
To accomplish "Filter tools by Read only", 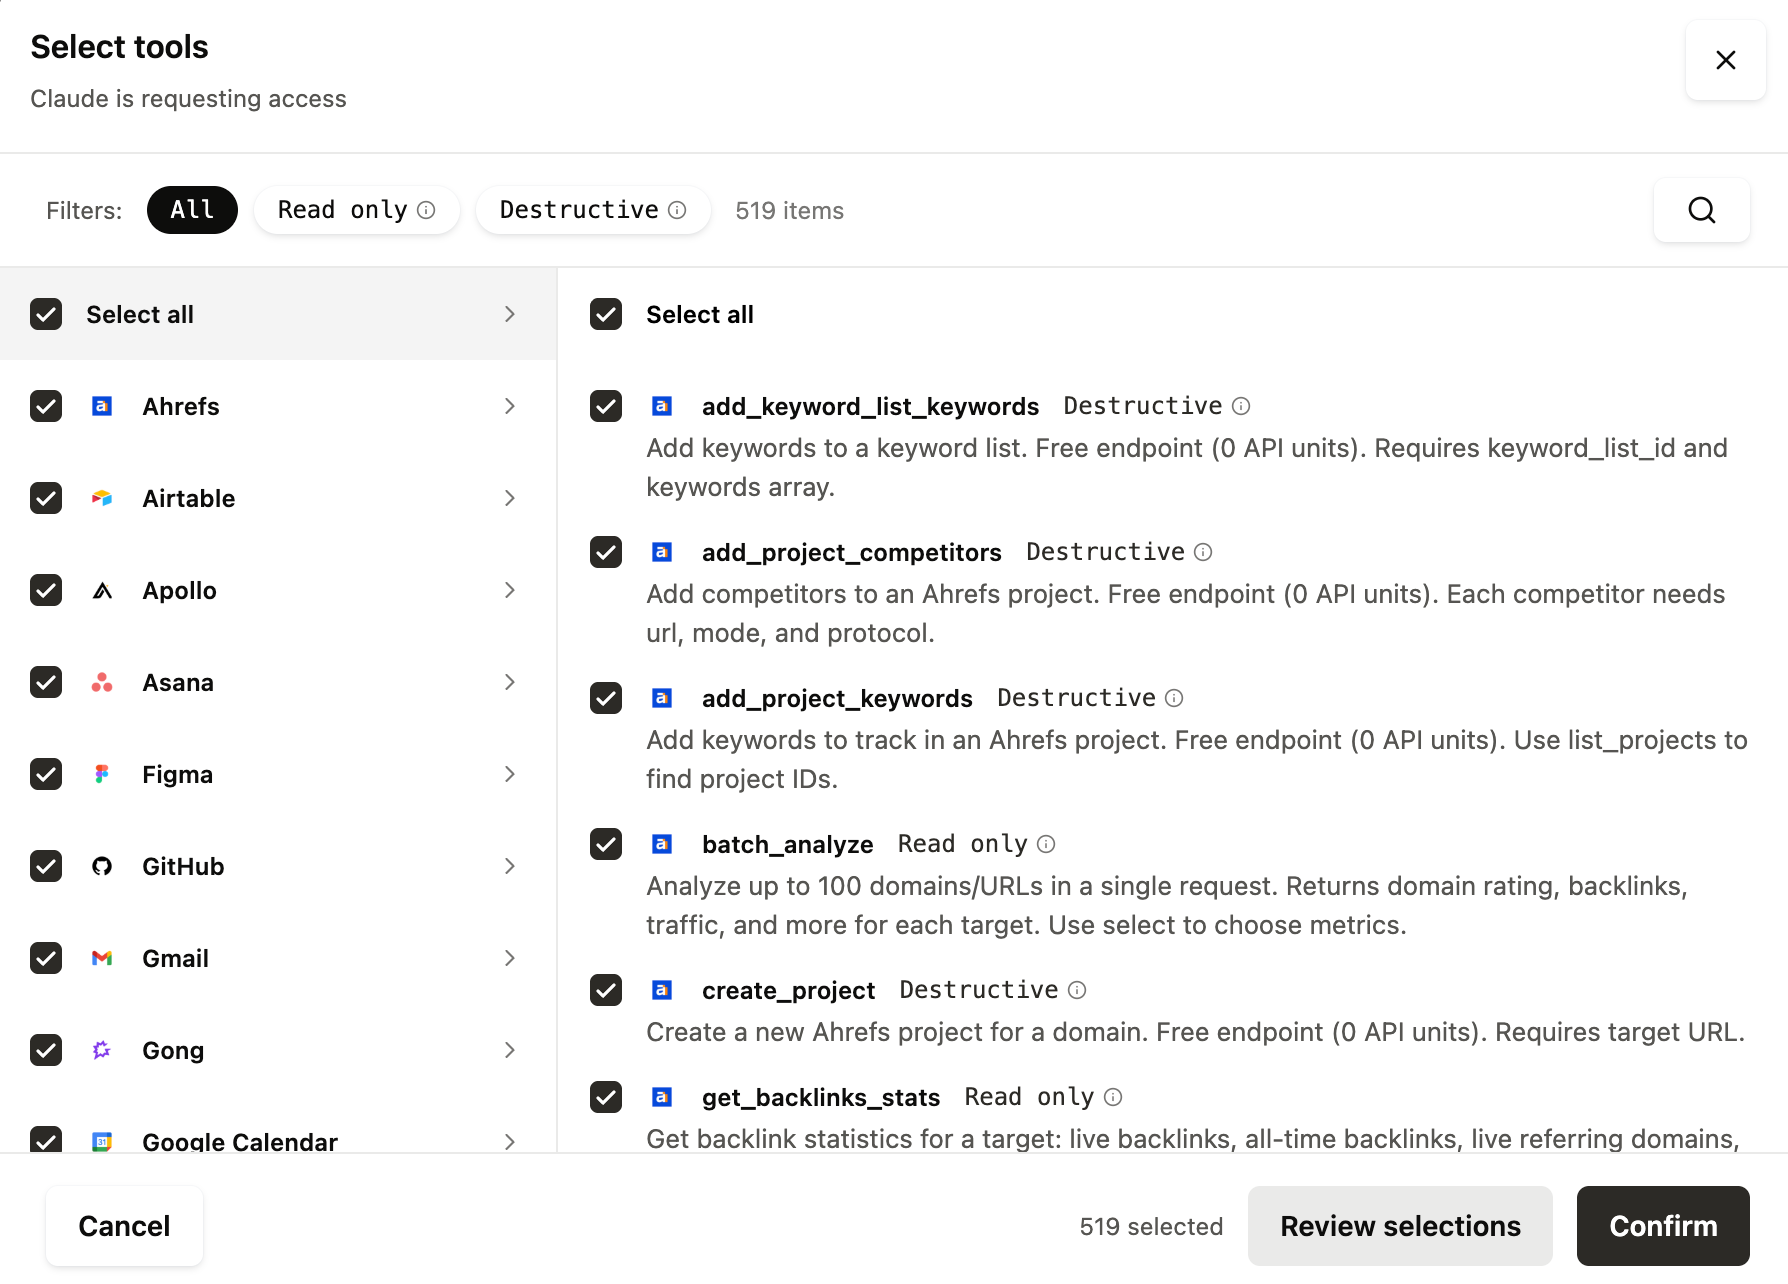I will 356,210.
